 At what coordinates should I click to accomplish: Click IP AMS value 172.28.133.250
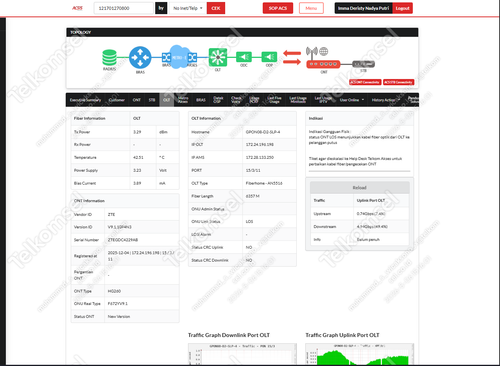(x=260, y=157)
